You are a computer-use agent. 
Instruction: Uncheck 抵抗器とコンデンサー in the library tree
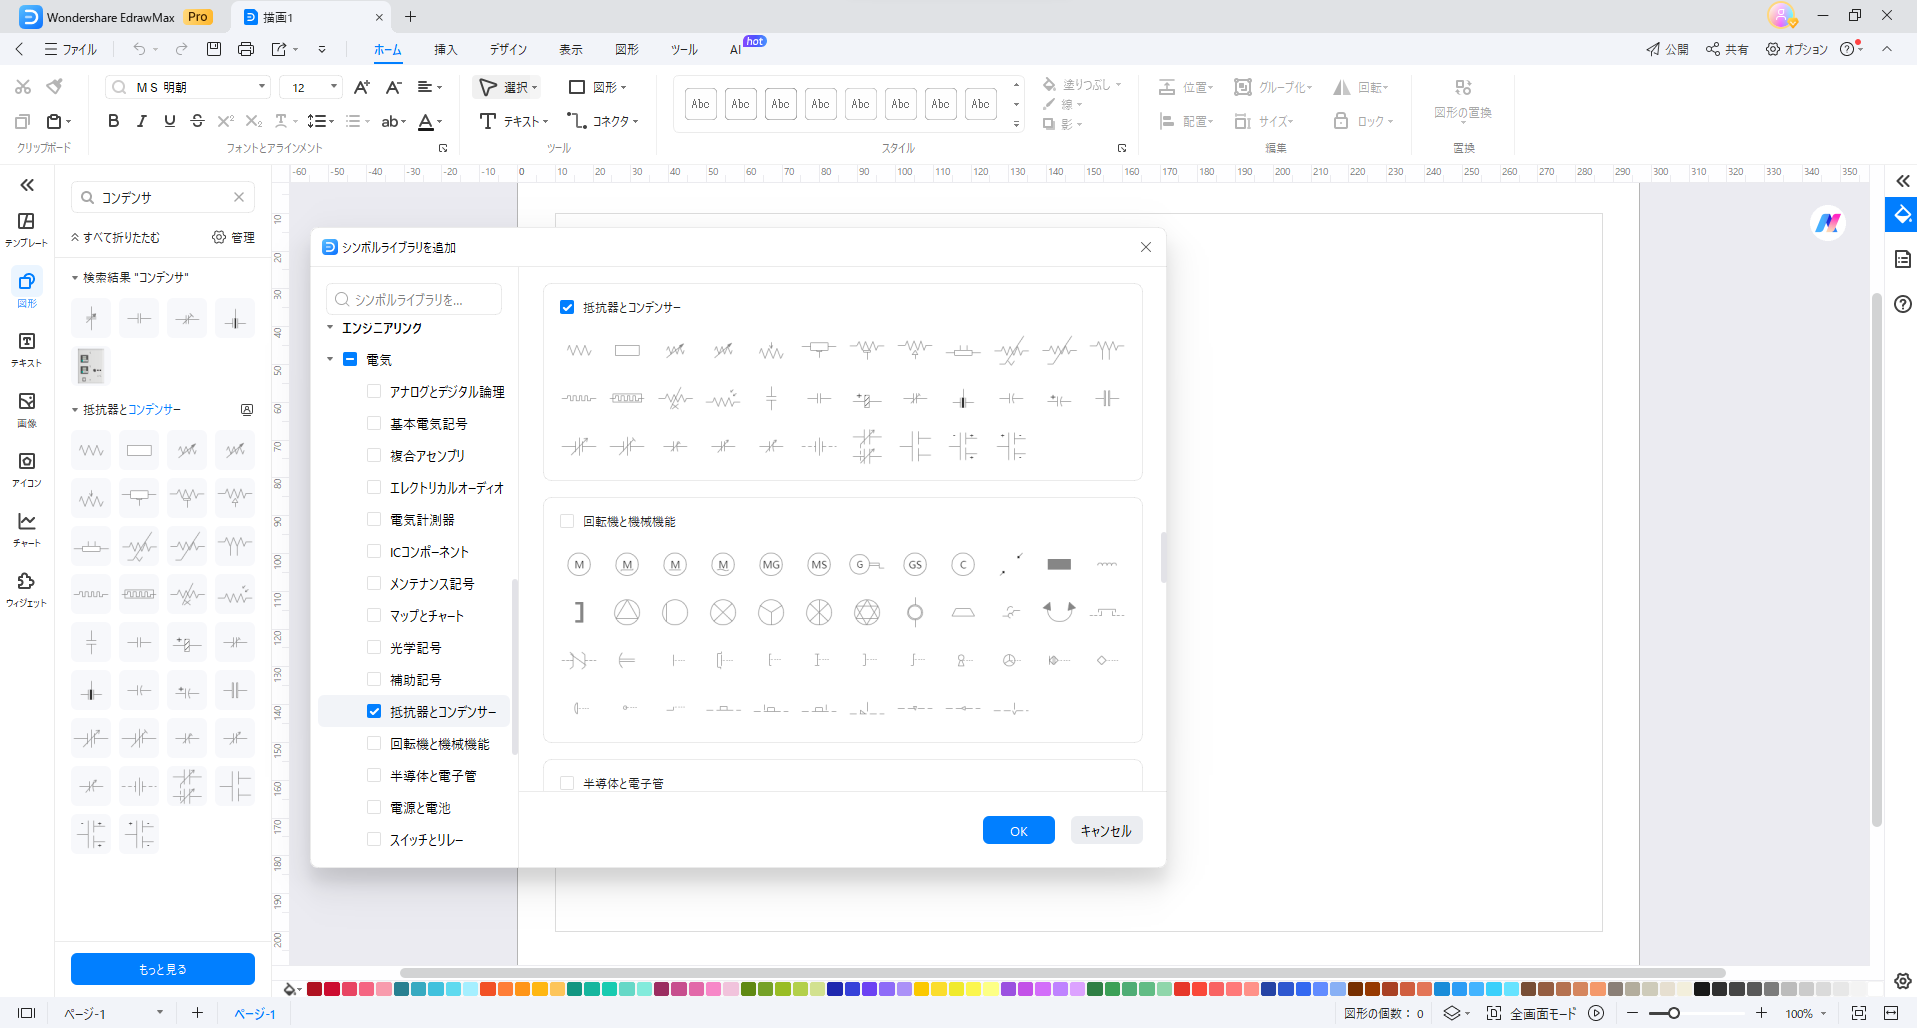tap(374, 711)
